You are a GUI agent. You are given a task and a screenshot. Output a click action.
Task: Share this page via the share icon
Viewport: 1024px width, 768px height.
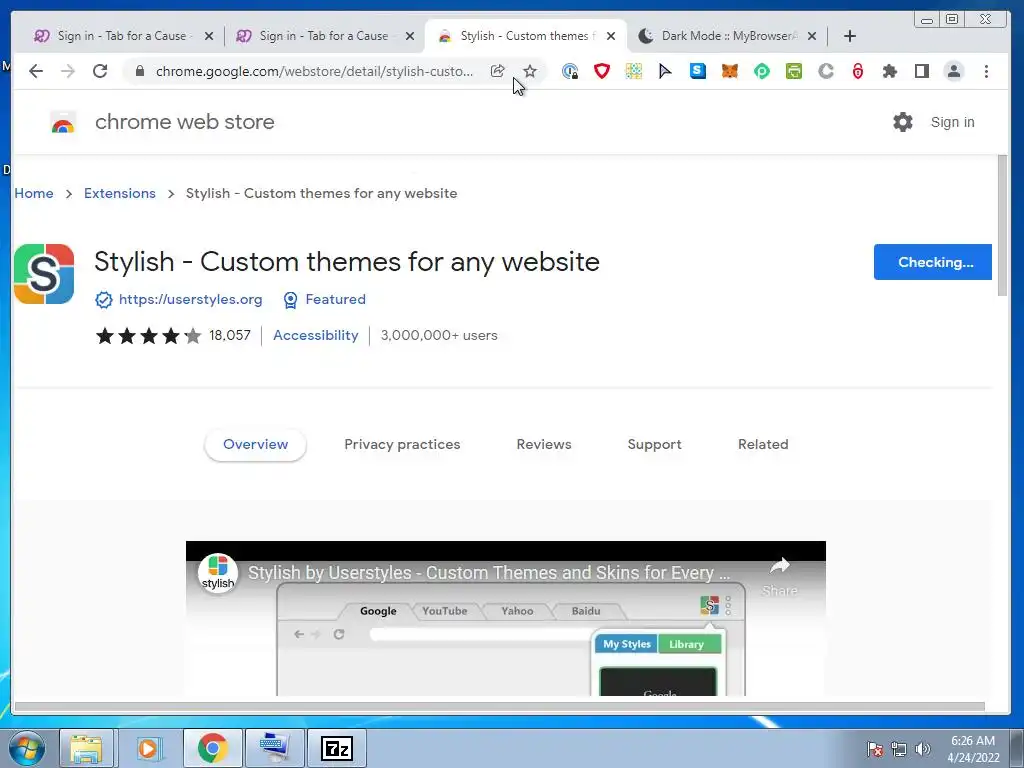pos(498,71)
